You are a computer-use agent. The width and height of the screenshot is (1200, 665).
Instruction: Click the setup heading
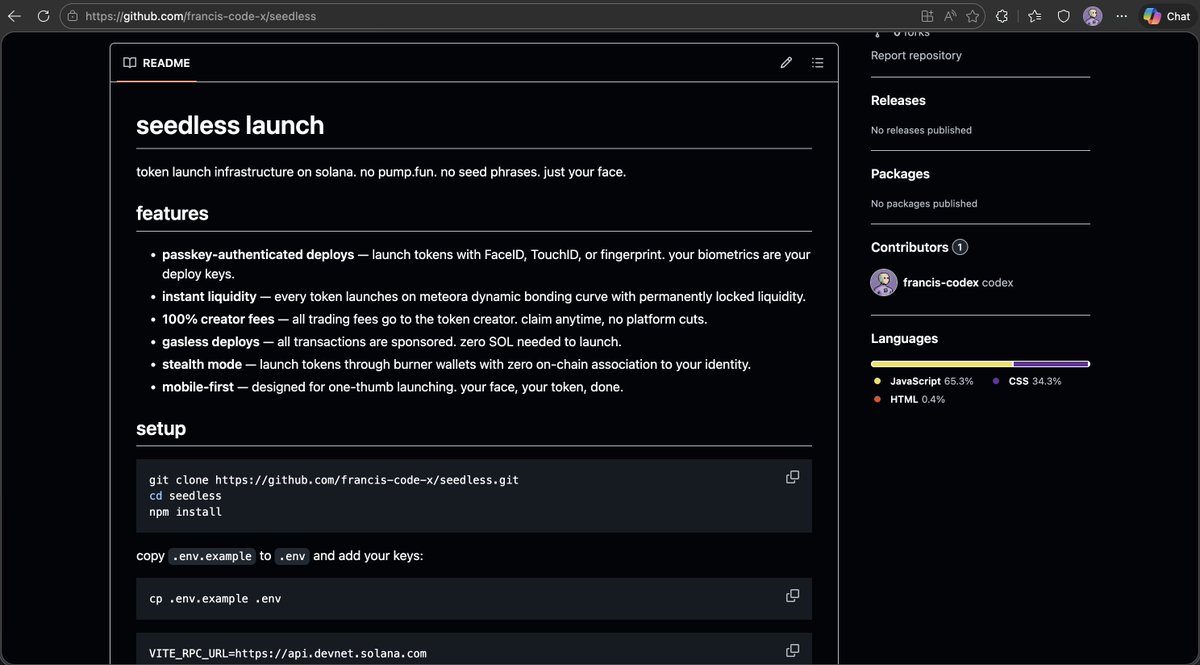161,429
